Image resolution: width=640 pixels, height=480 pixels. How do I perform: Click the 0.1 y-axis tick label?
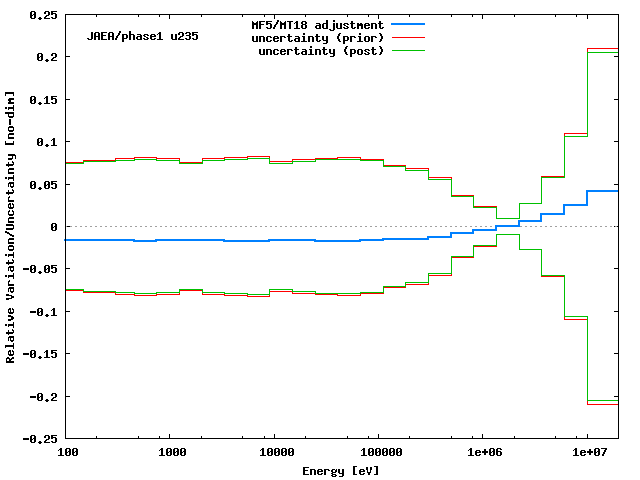(46, 142)
